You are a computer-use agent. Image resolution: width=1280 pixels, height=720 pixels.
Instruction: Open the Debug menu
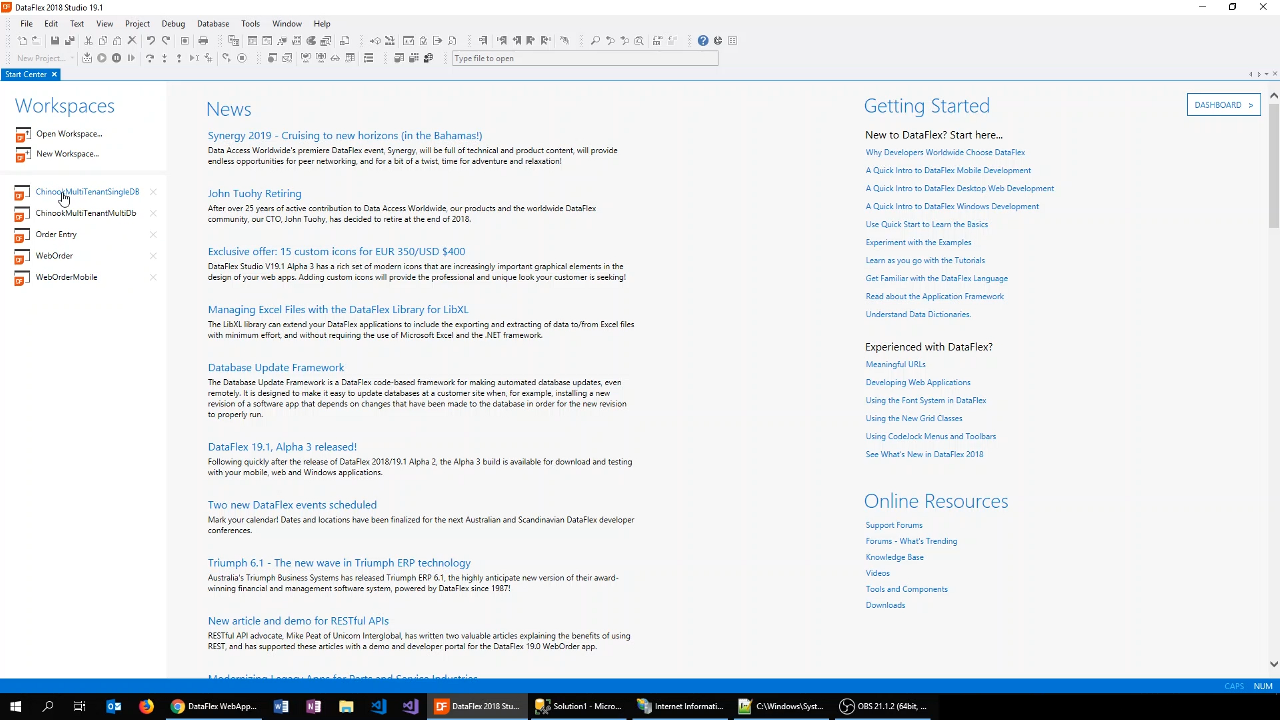[x=173, y=23]
